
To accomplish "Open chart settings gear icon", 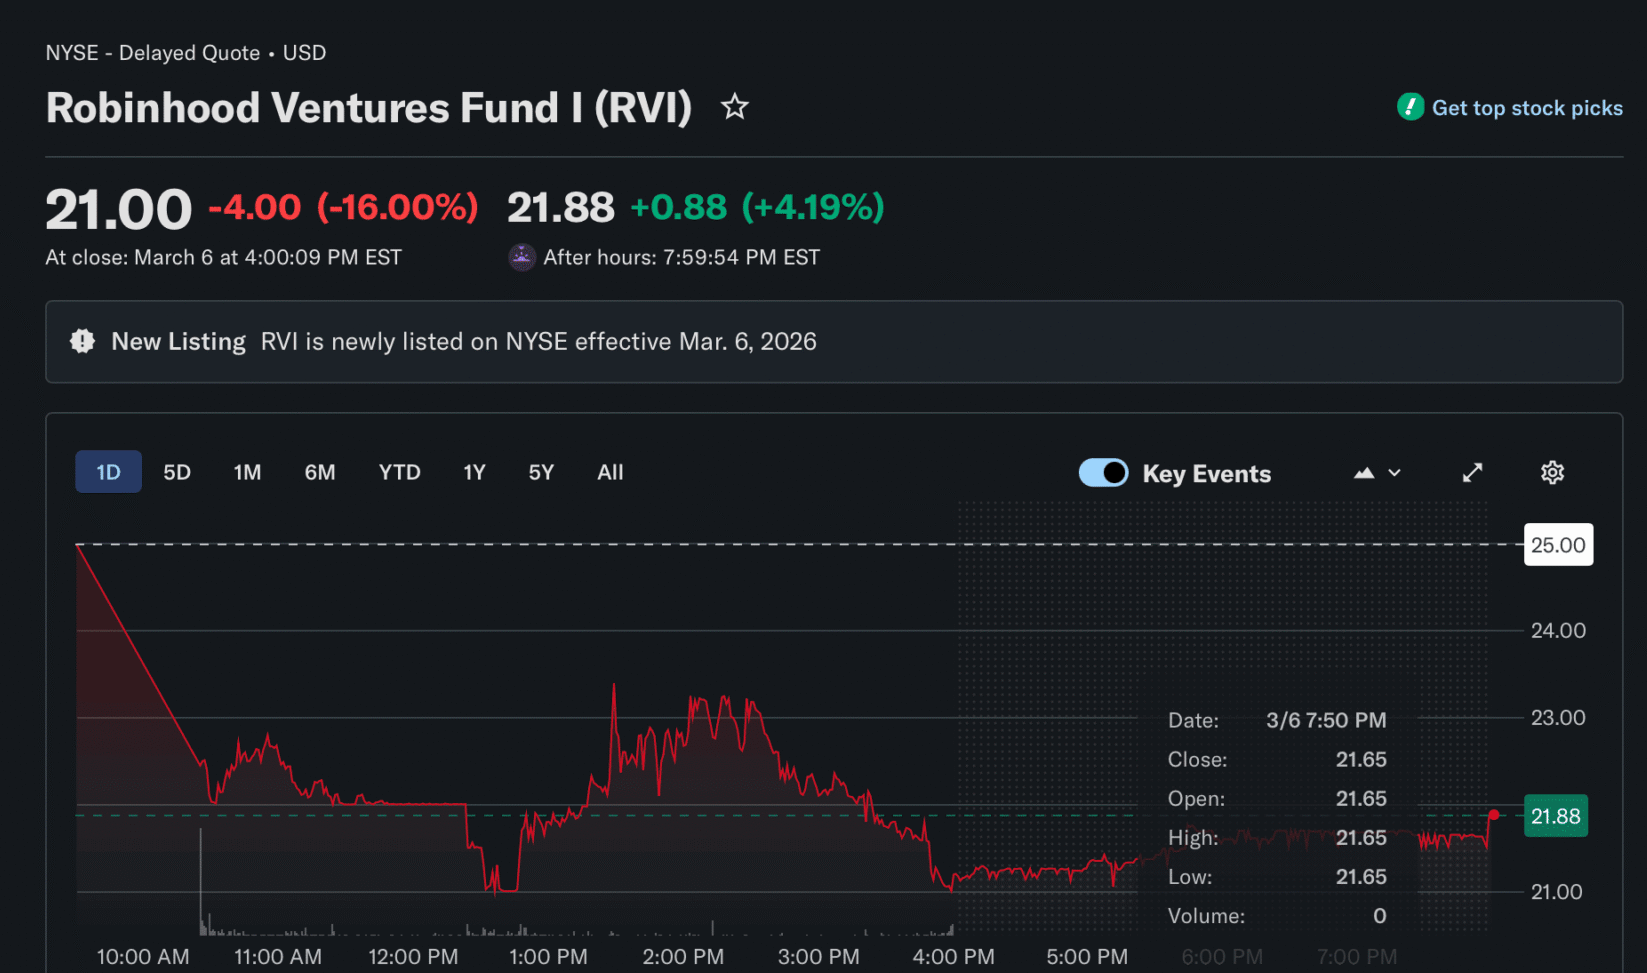I will click(1552, 473).
